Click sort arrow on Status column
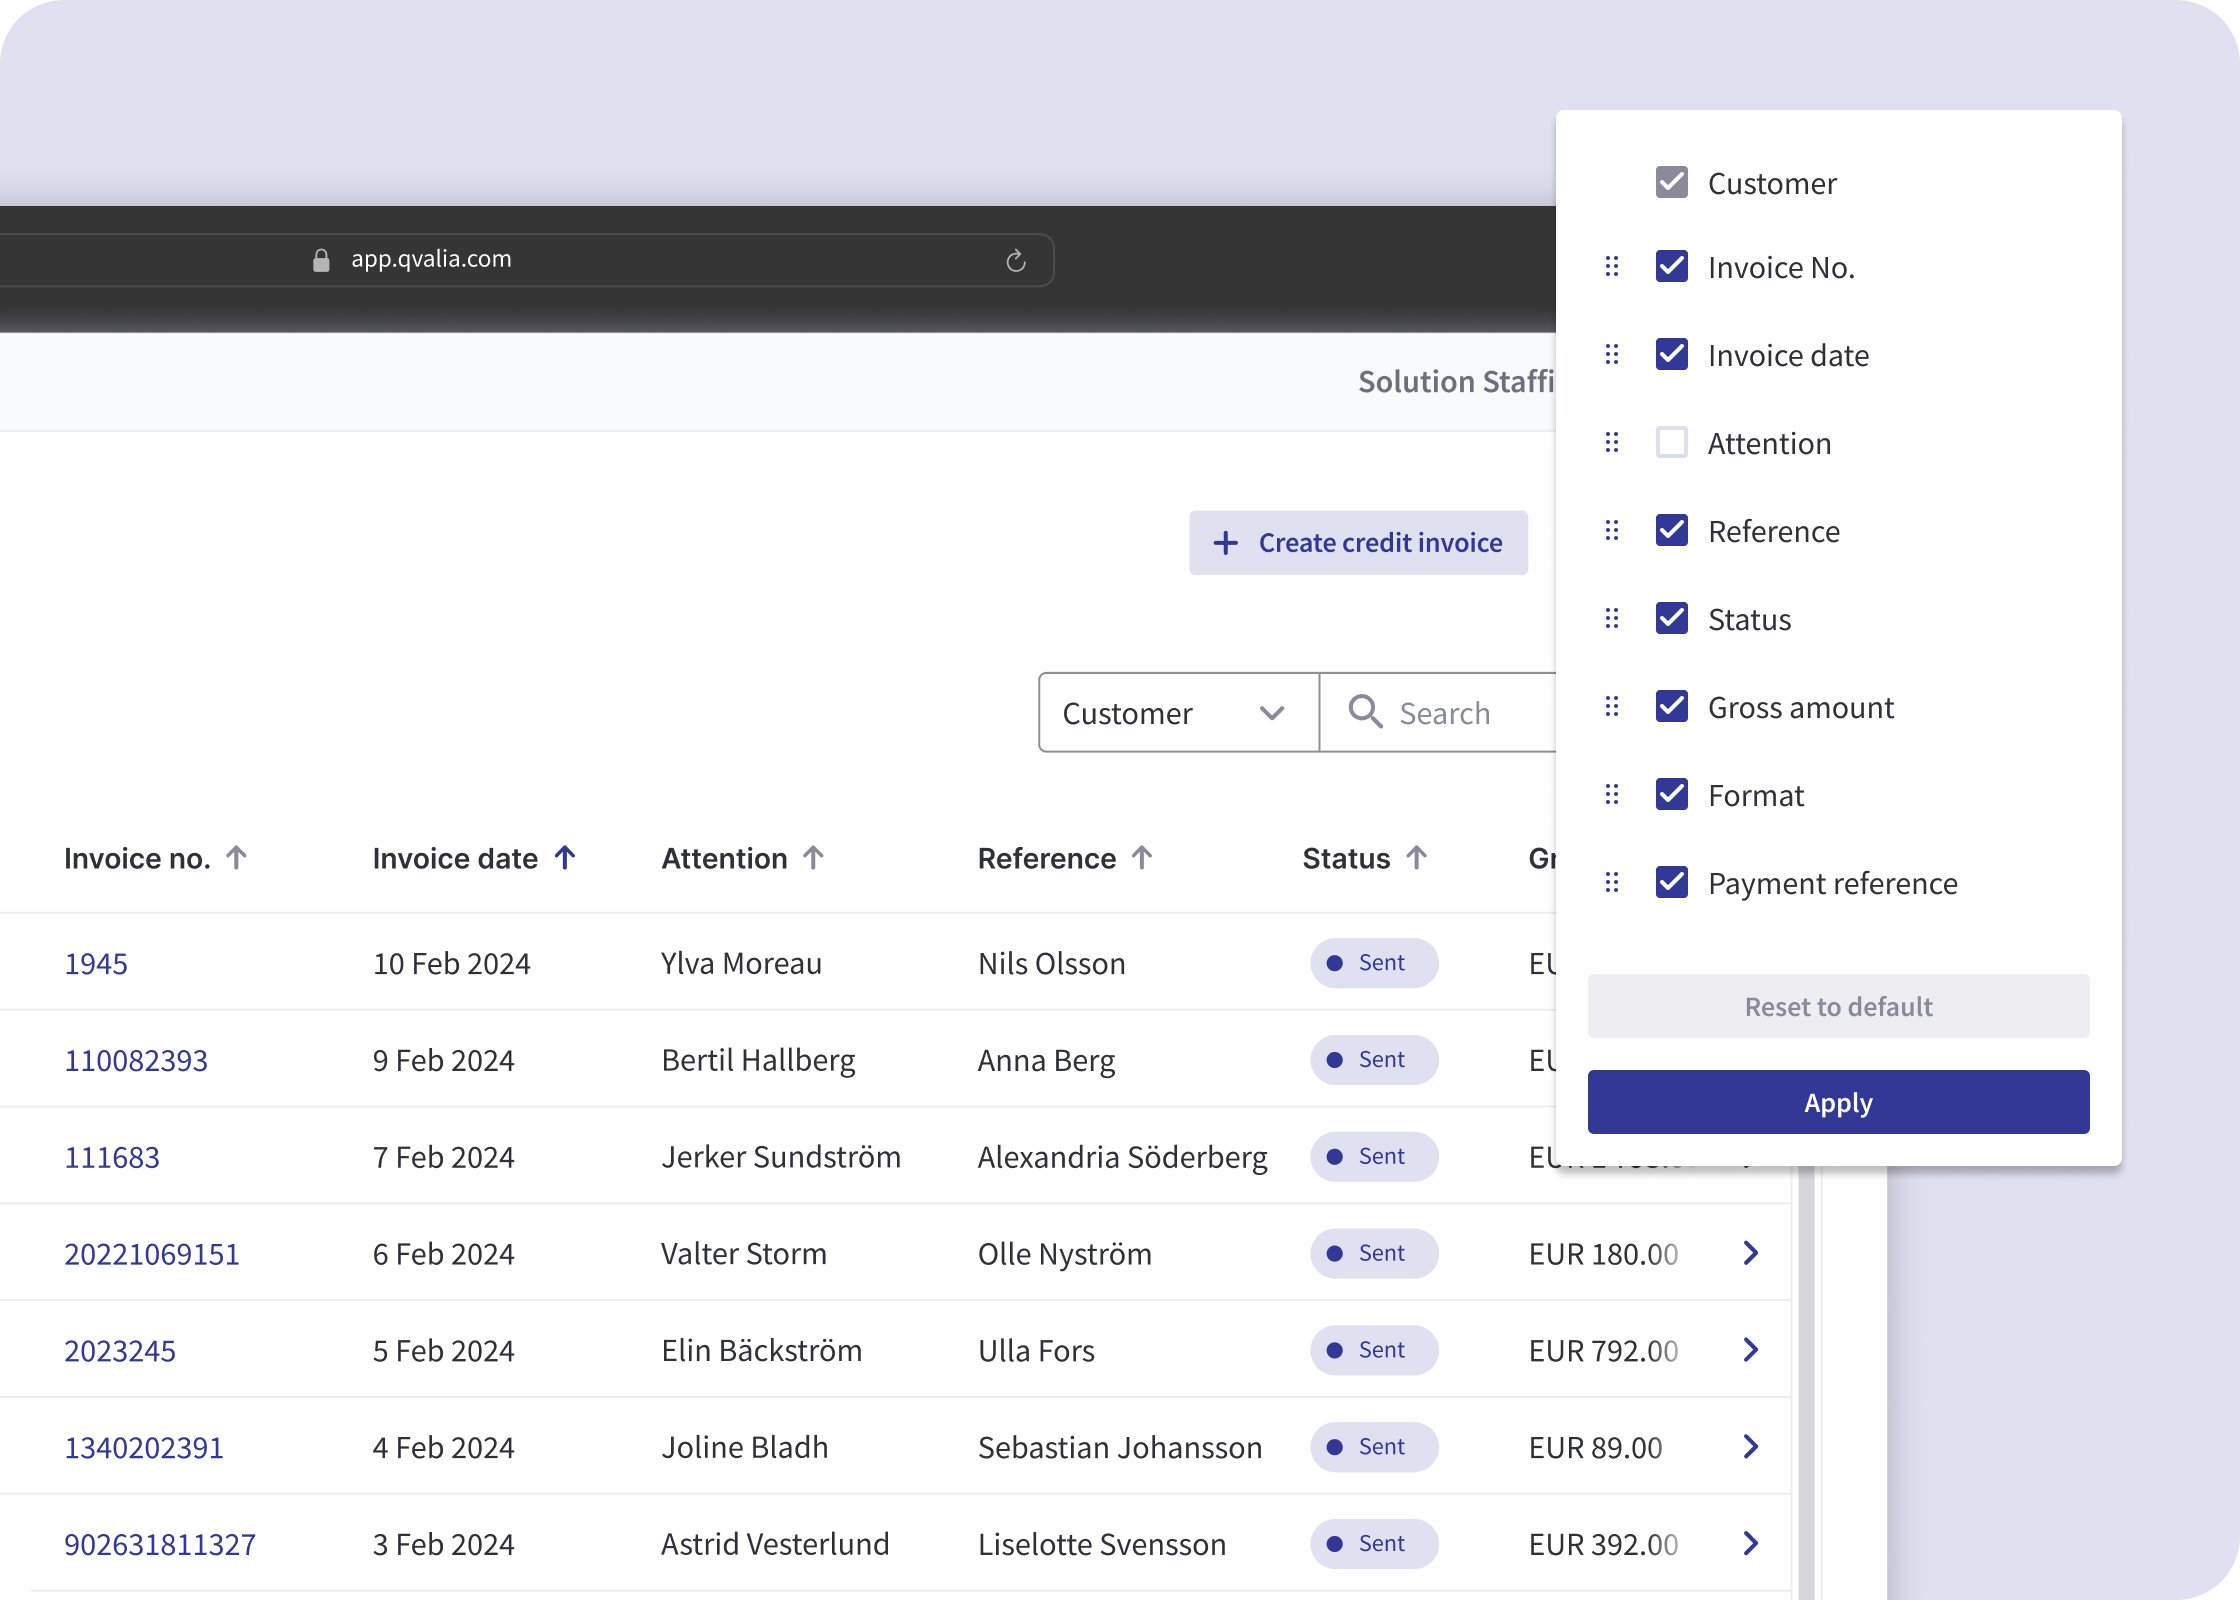This screenshot has width=2240, height=1600. coord(1416,858)
